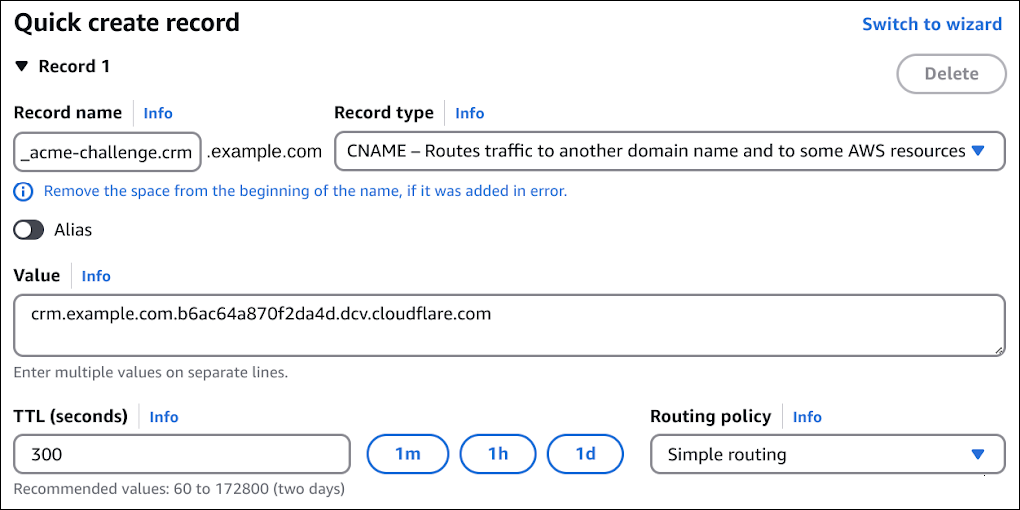
Task: Click the Switch to wizard link
Action: tap(931, 24)
